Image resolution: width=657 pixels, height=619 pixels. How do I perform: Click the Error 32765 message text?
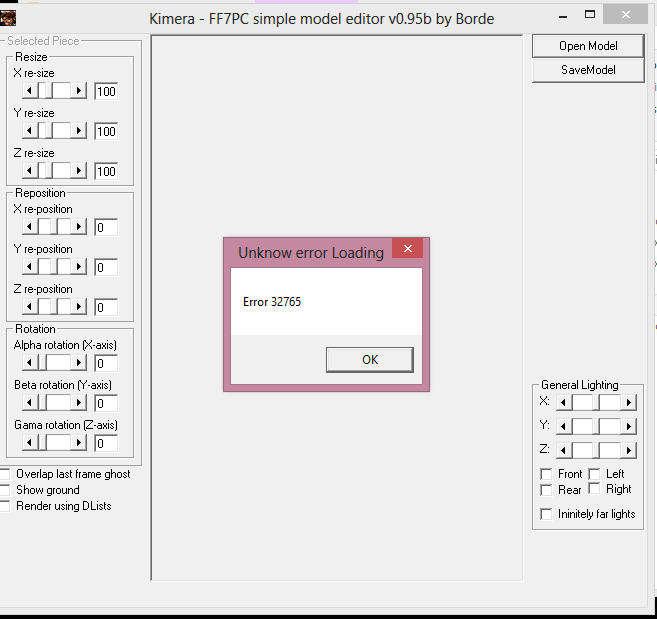point(272,302)
